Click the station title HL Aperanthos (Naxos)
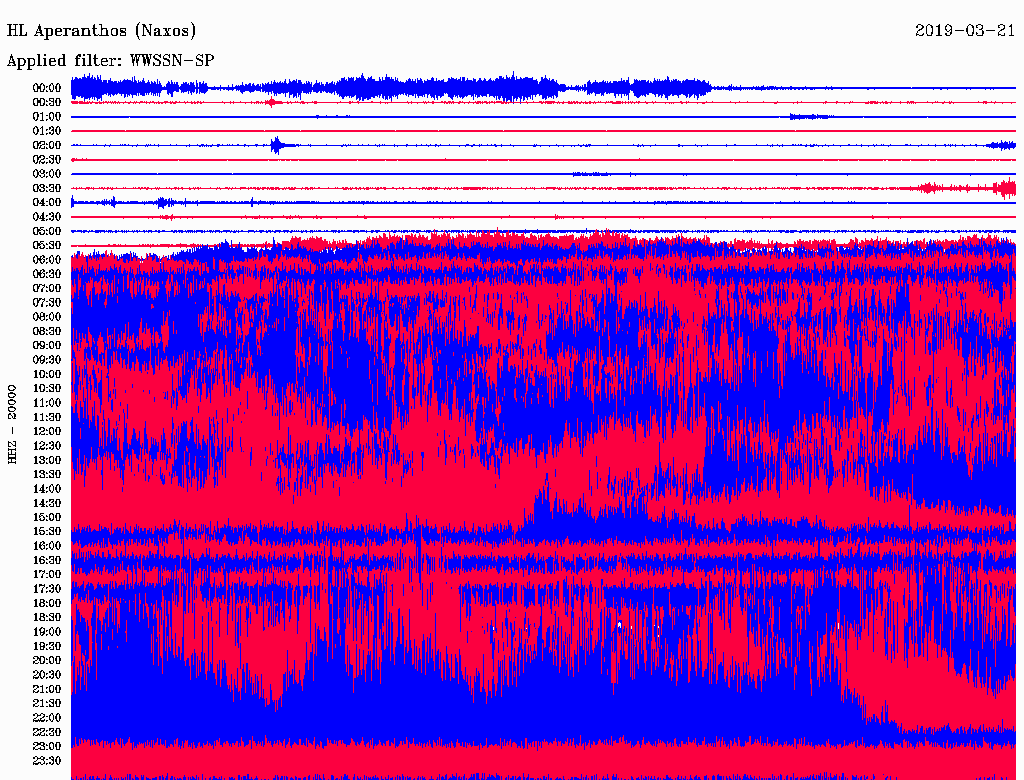Viewport: 1024px width, 780px height. 102,31
